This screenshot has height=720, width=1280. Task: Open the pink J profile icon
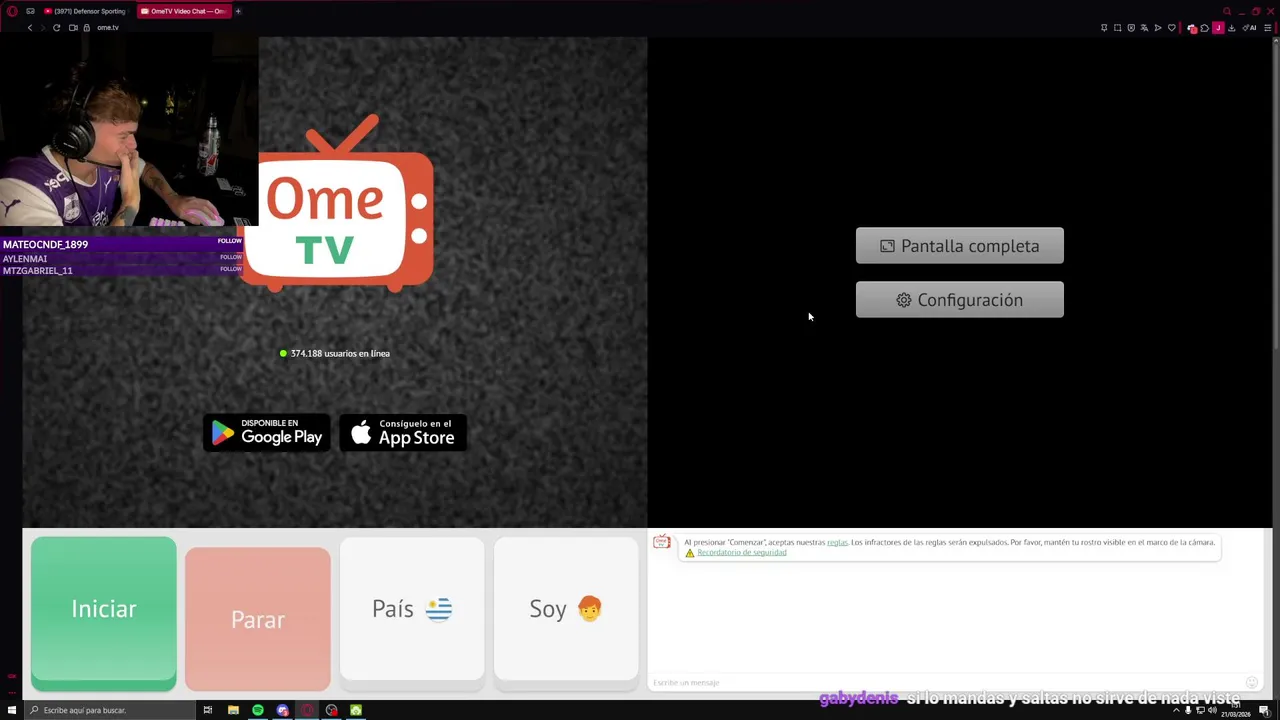pos(1218,28)
